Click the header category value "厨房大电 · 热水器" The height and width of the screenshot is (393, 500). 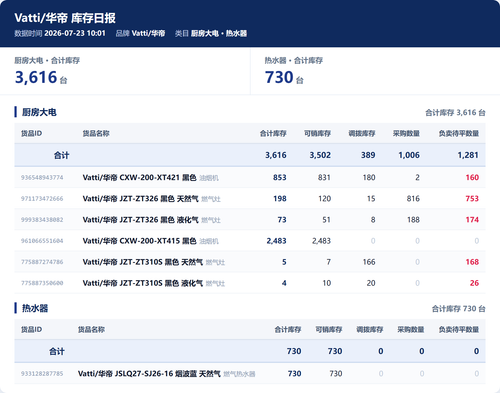[219, 33]
